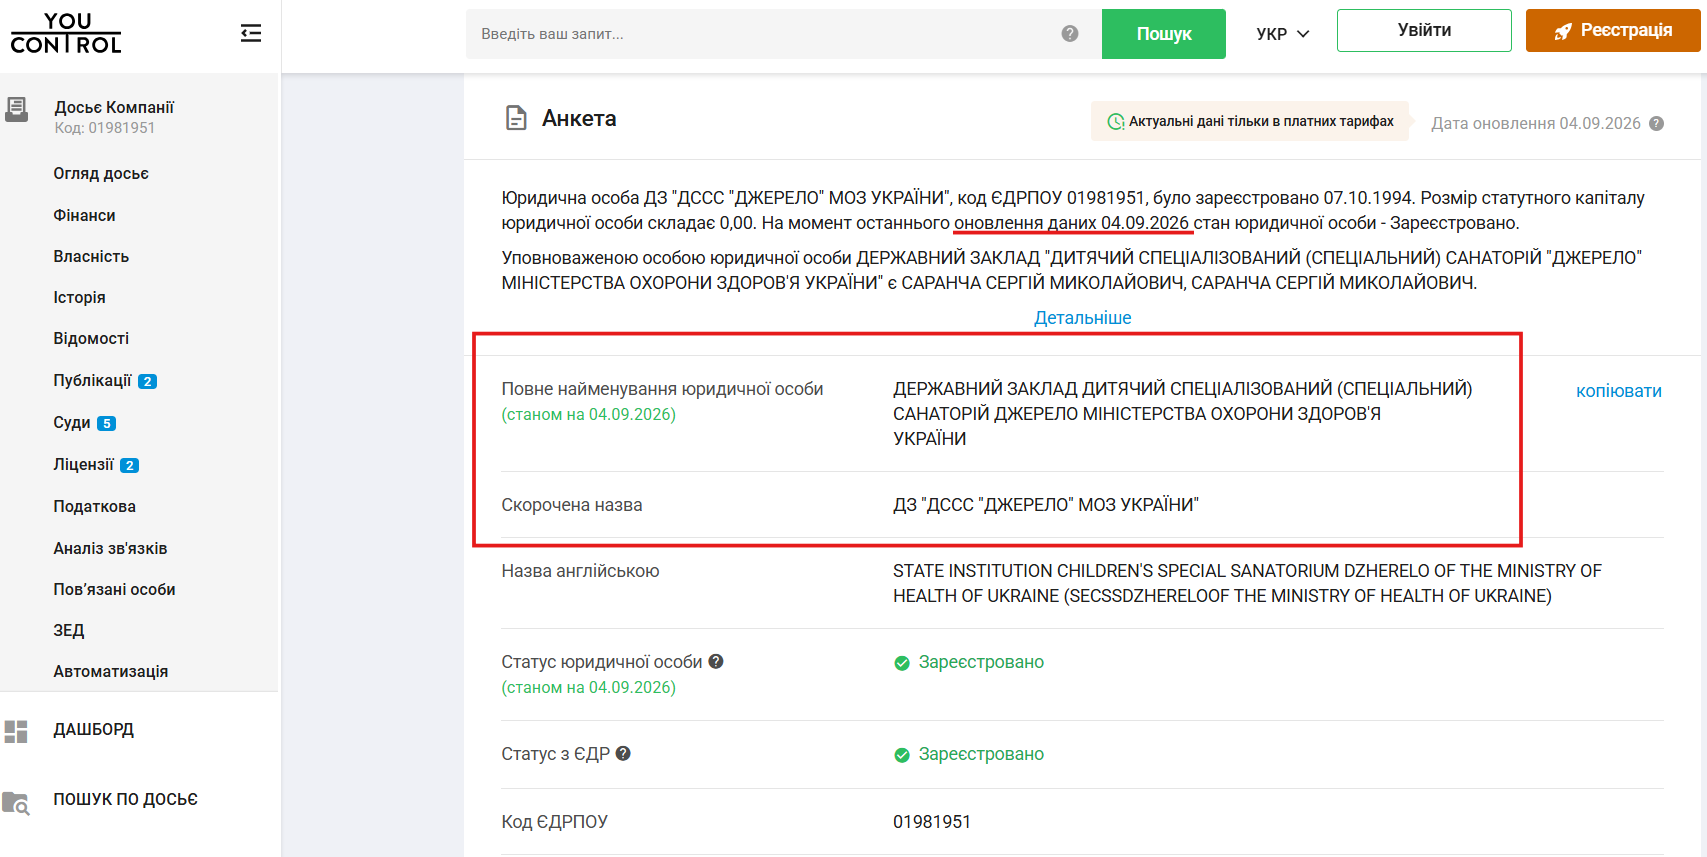Go to the Фінанси section
The height and width of the screenshot is (857, 1707).
coord(84,215)
